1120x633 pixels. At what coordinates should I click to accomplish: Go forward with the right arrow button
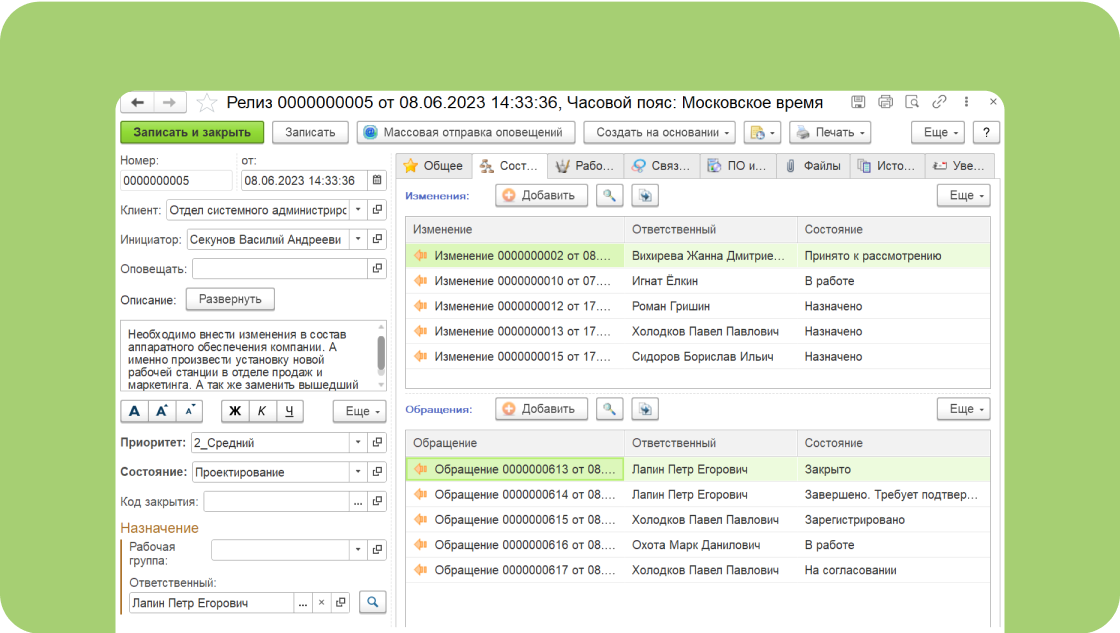click(169, 103)
